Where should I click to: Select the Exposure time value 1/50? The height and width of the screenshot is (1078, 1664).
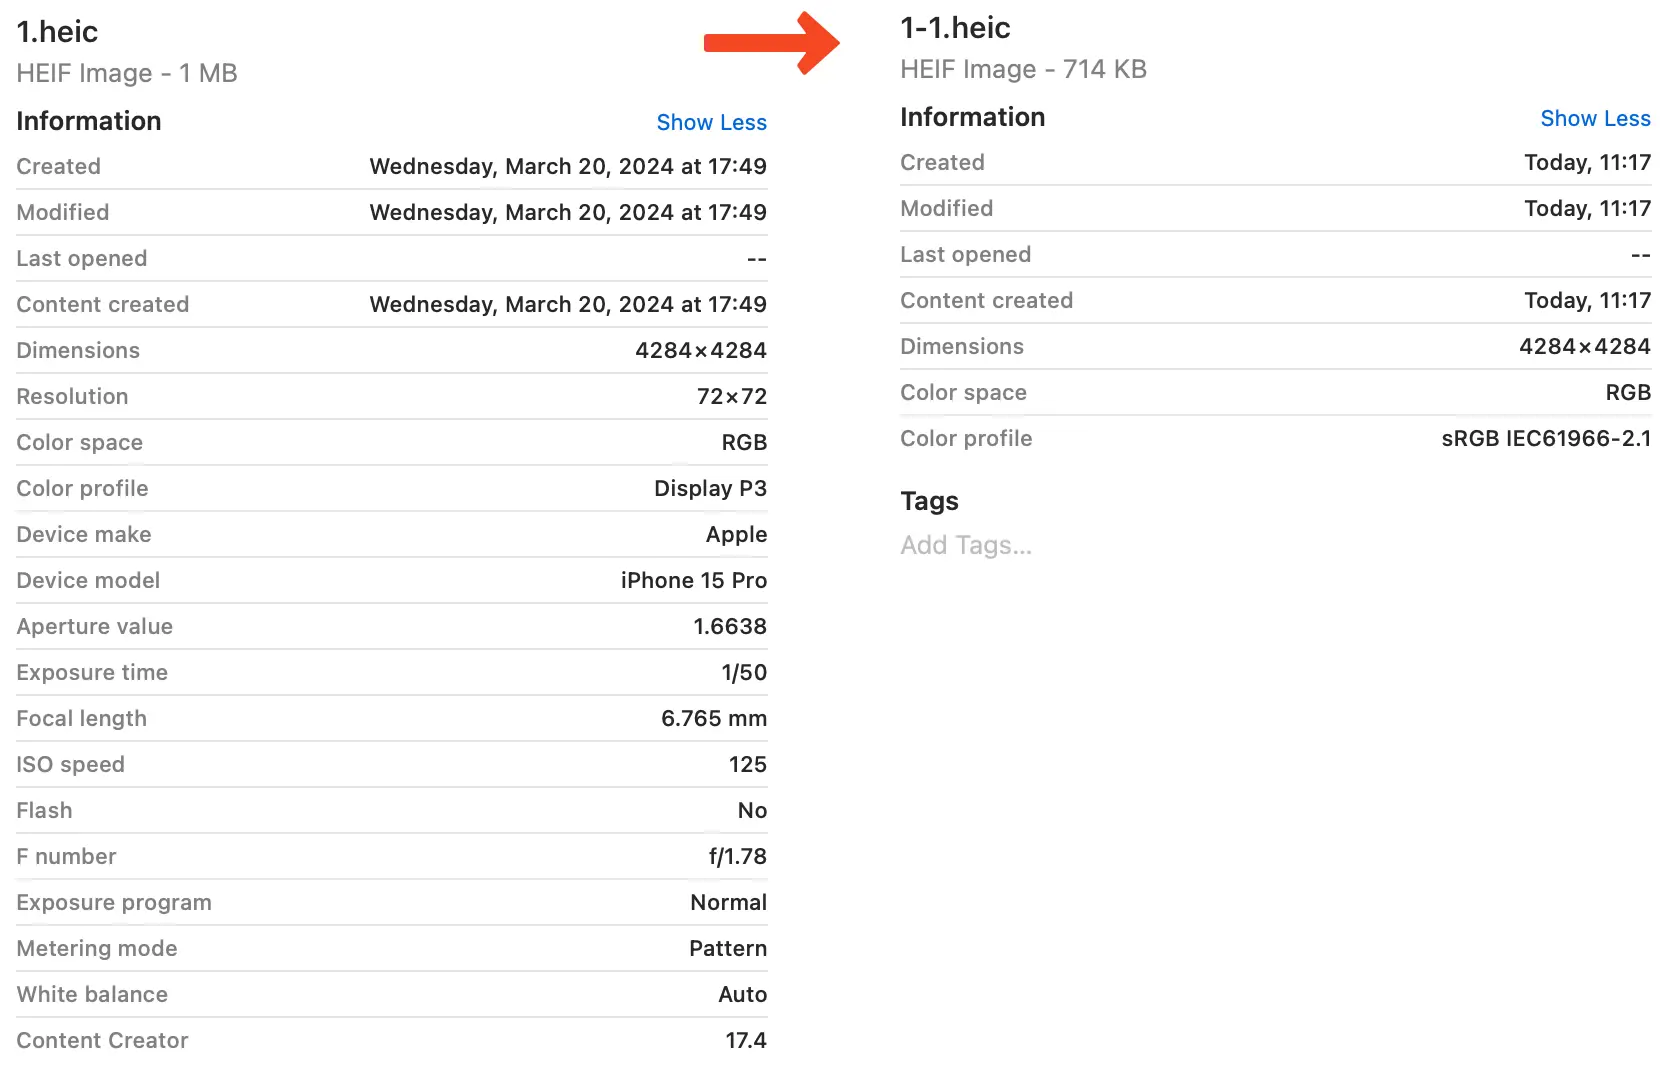pyautogui.click(x=744, y=672)
